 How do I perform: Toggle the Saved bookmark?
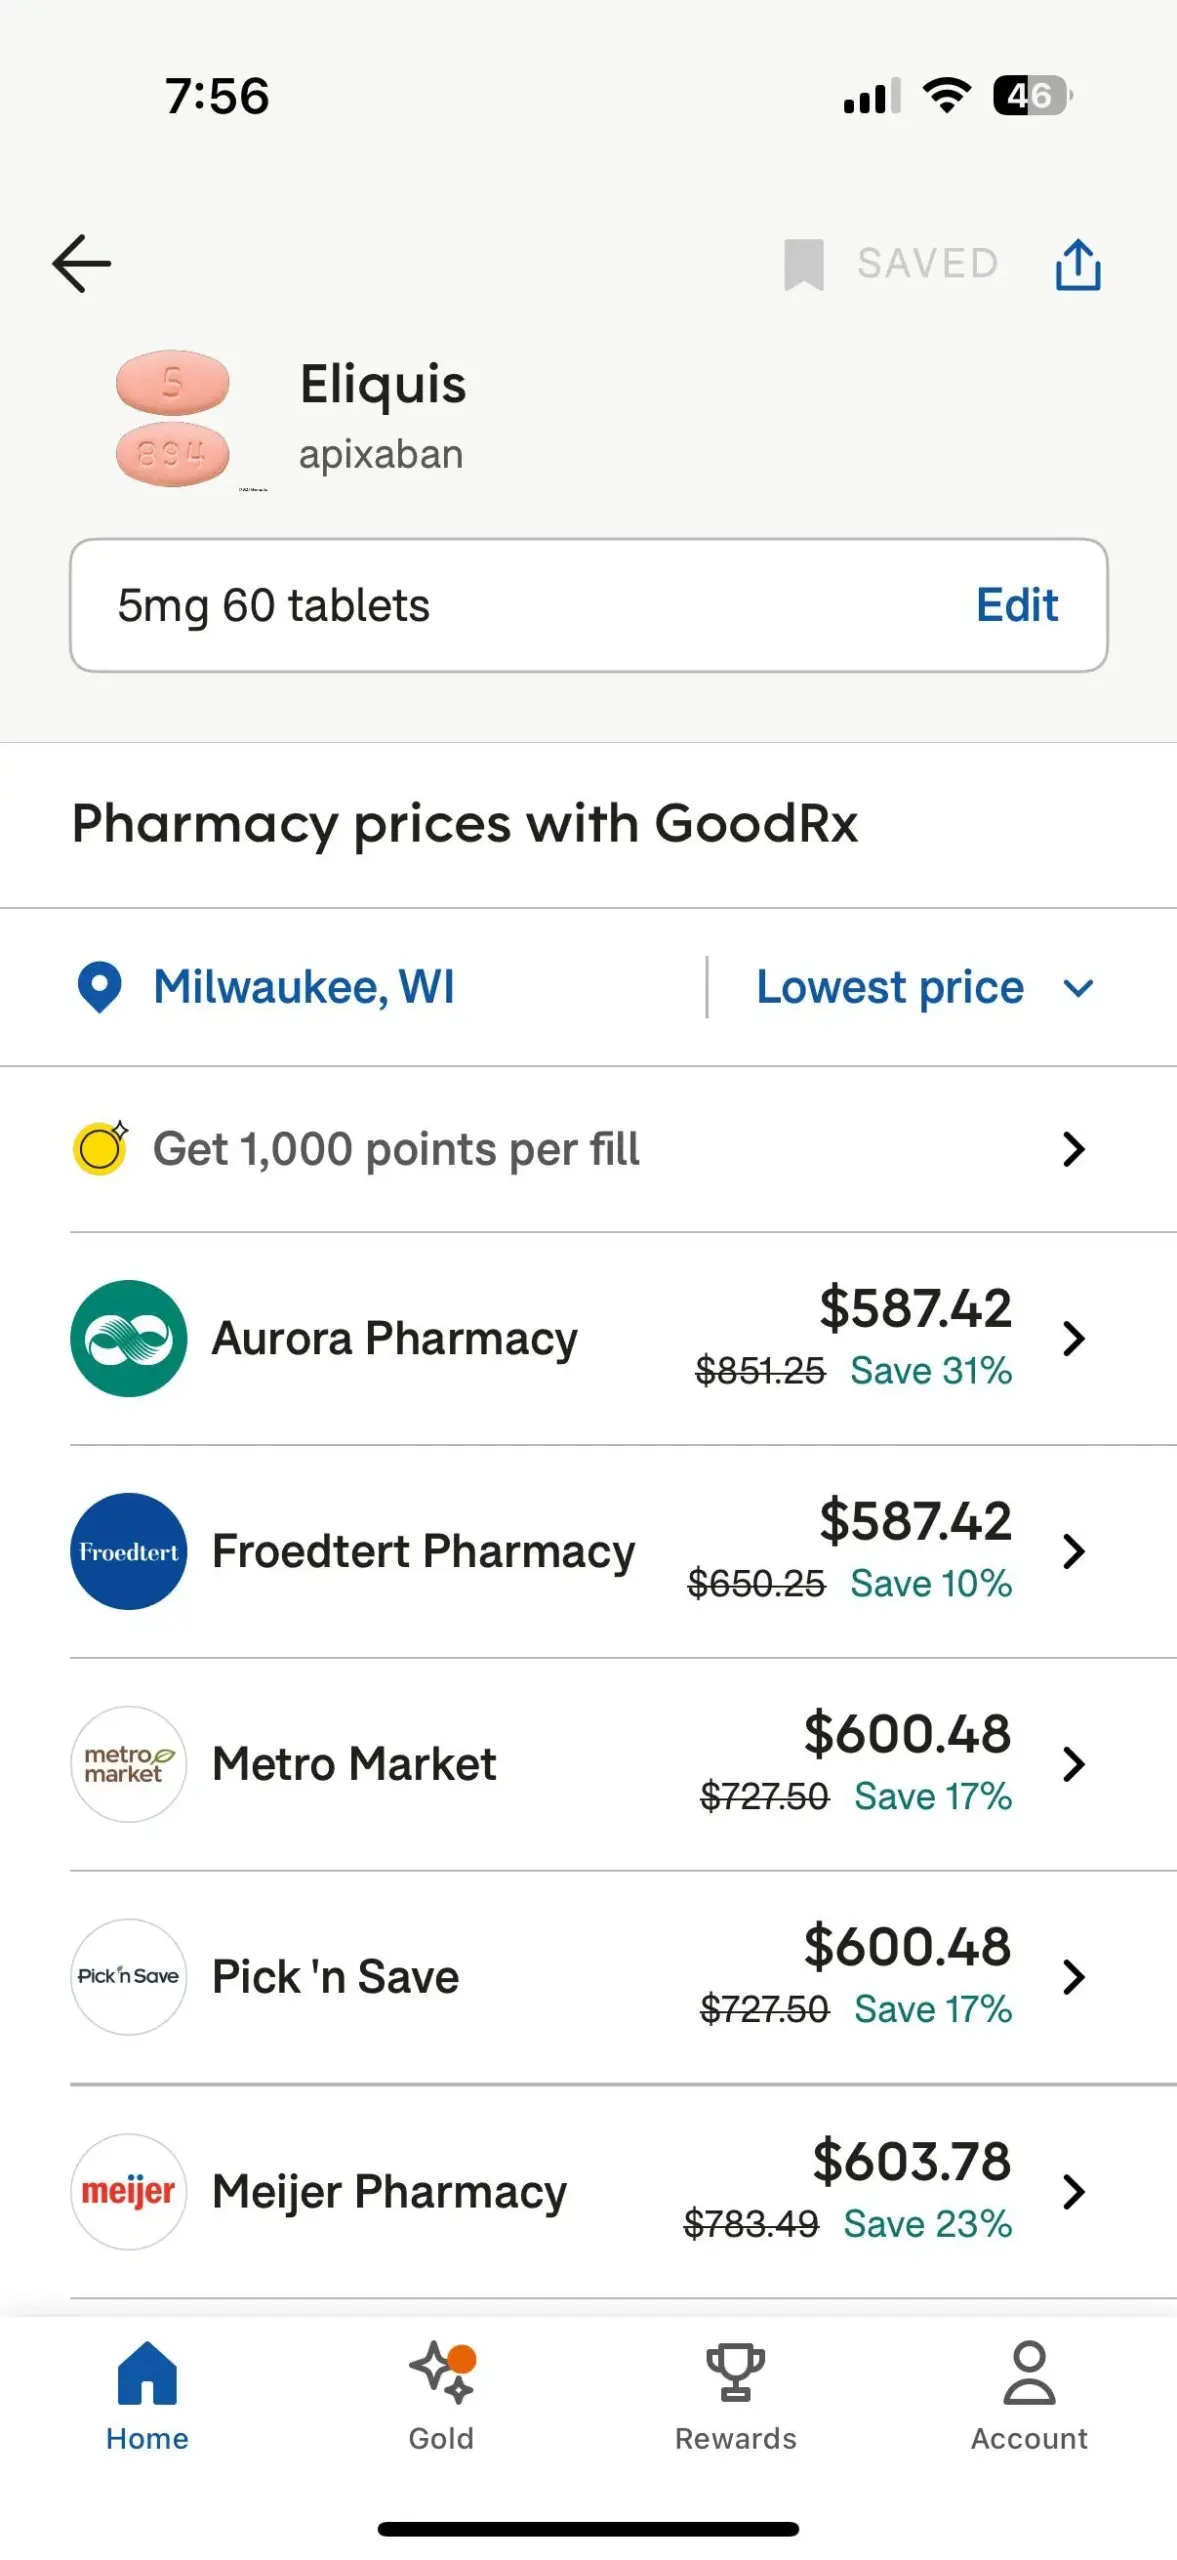(x=890, y=264)
